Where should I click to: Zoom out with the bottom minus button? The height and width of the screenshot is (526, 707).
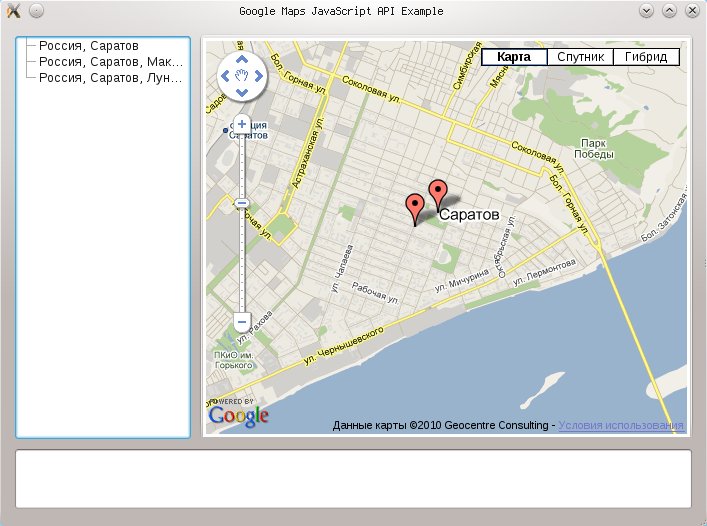point(242,322)
